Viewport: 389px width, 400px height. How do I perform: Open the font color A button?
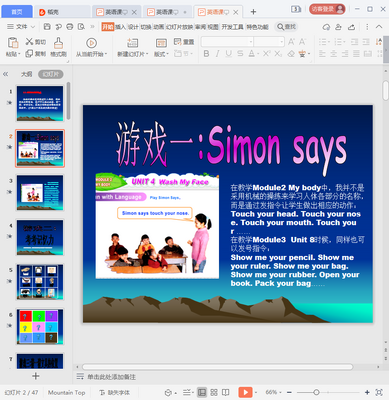[252, 53]
